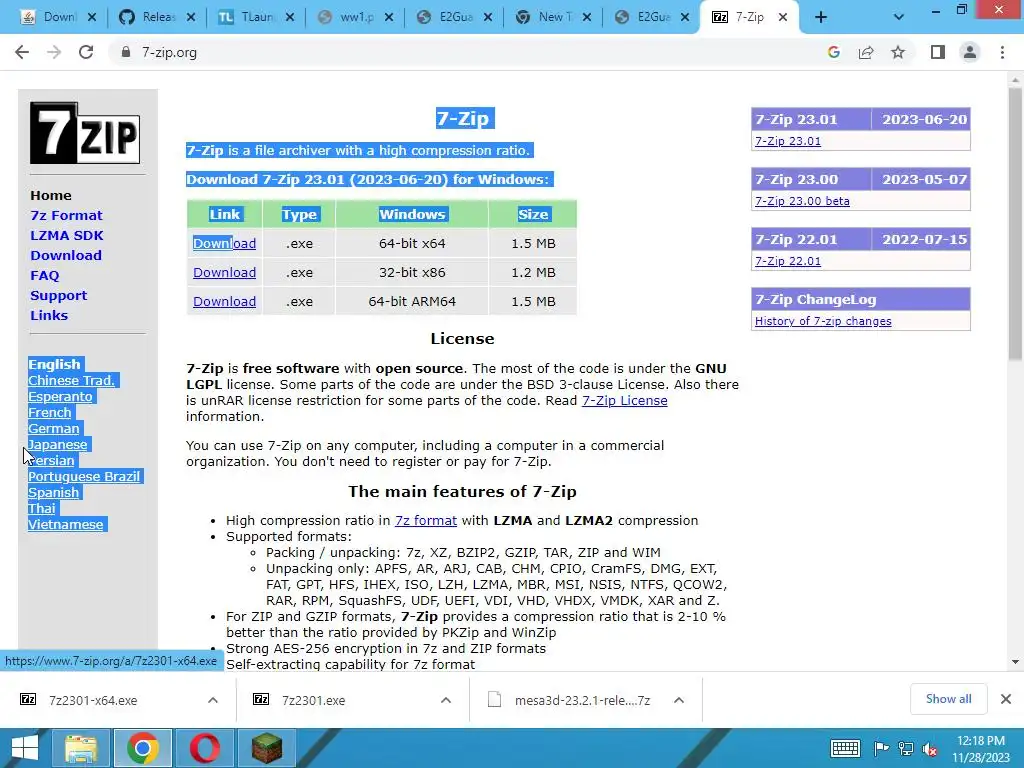This screenshot has height=768, width=1024.
Task: Switch language to Esperanto
Action: (60, 396)
